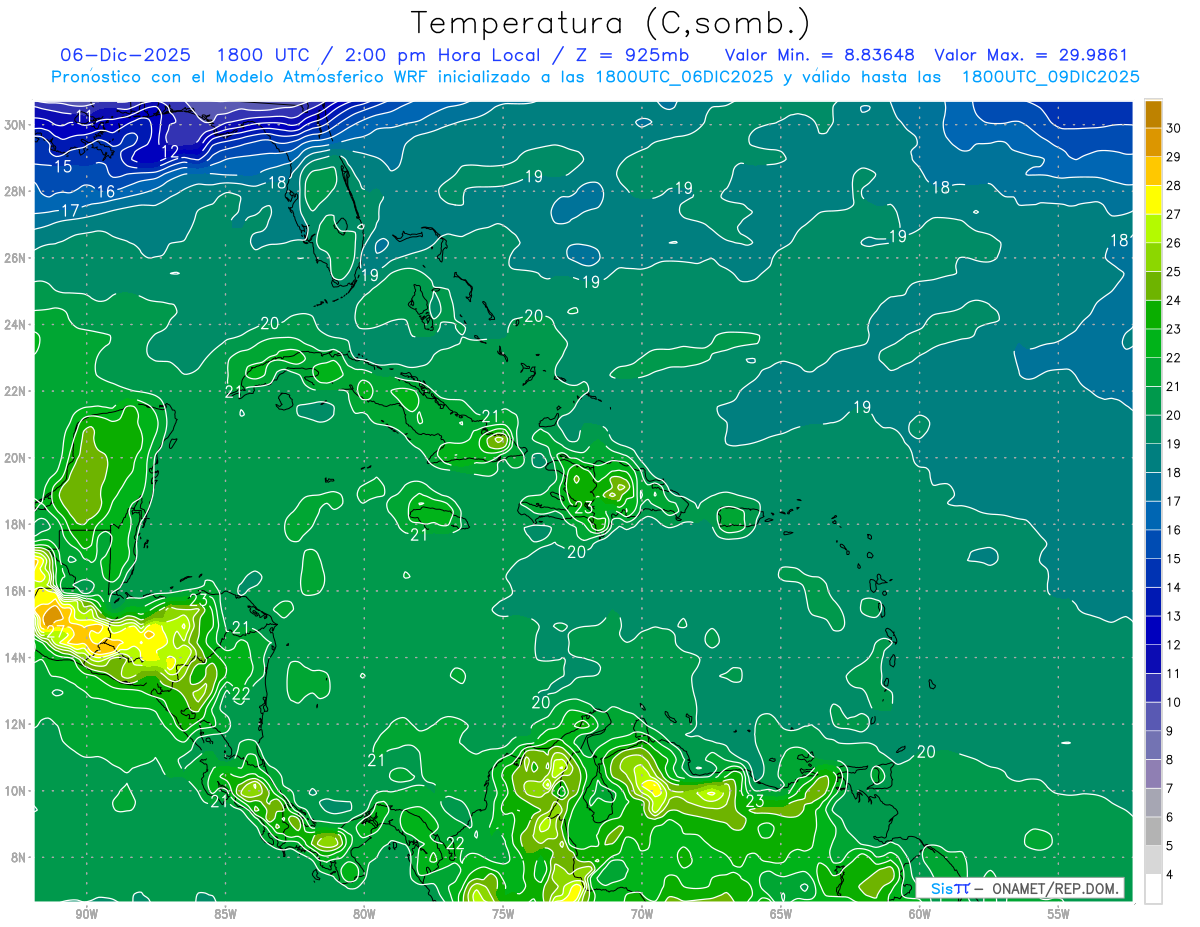Screen dimensions: 1200x927
Task: Click the "55W" longitude axis label
Action: 1059,914
